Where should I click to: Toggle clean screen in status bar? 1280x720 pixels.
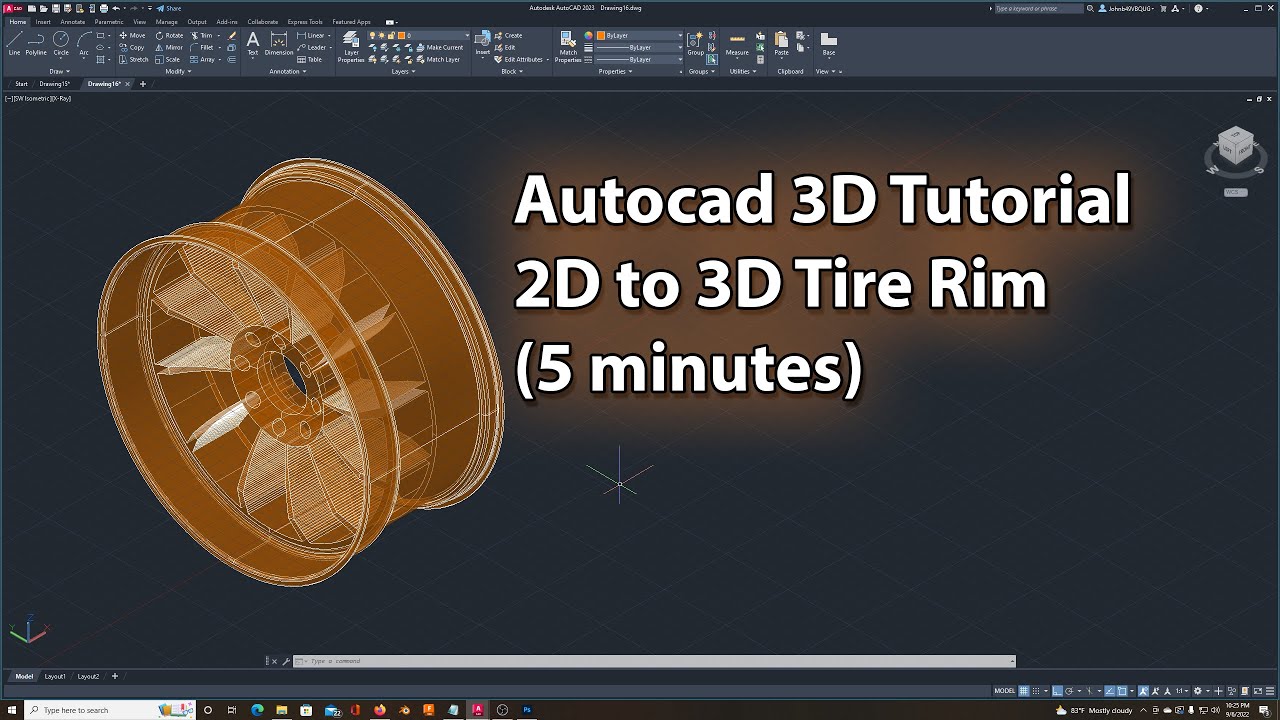click(1257, 691)
